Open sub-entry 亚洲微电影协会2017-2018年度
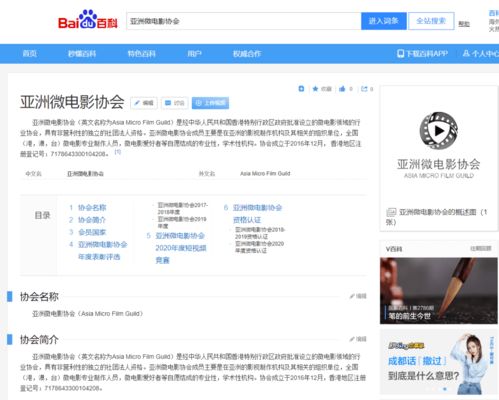499x400 pixels. tap(182, 208)
